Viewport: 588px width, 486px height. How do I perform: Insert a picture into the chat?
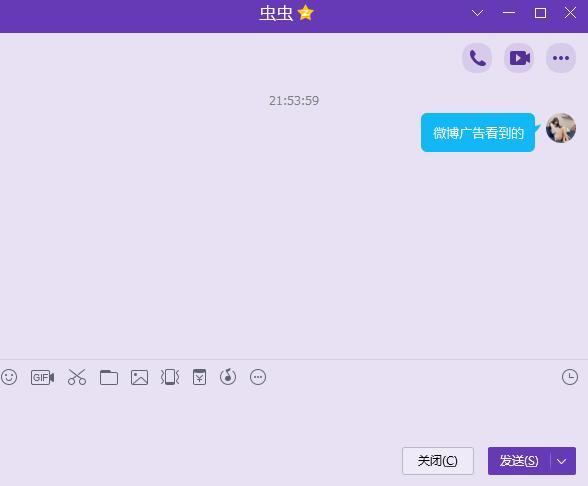point(140,377)
